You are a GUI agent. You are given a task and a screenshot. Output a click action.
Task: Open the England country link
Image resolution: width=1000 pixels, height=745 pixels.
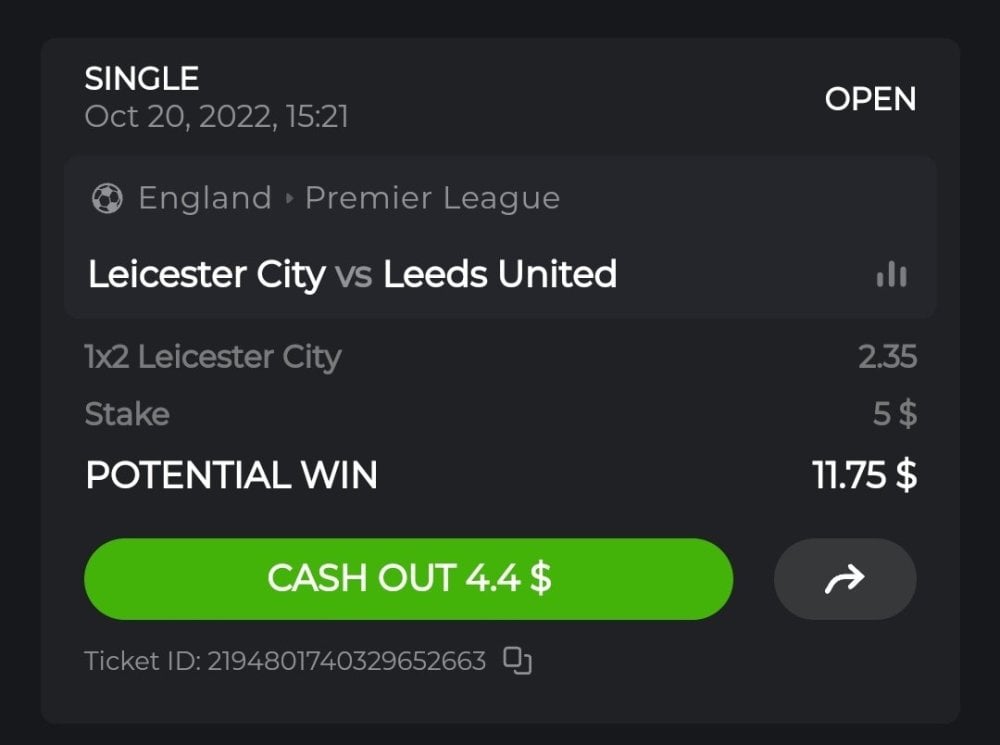(x=205, y=198)
